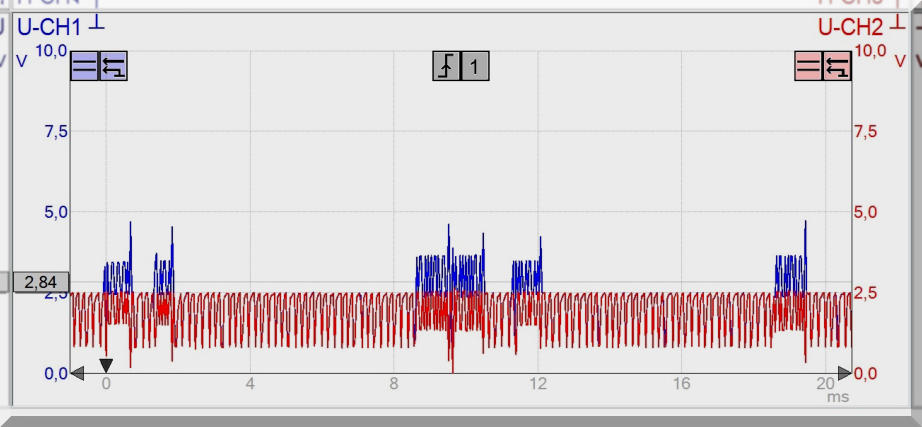Click the blue 5,0 CH1 axis label
Image resolution: width=922 pixels, height=427 pixels.
(51, 212)
